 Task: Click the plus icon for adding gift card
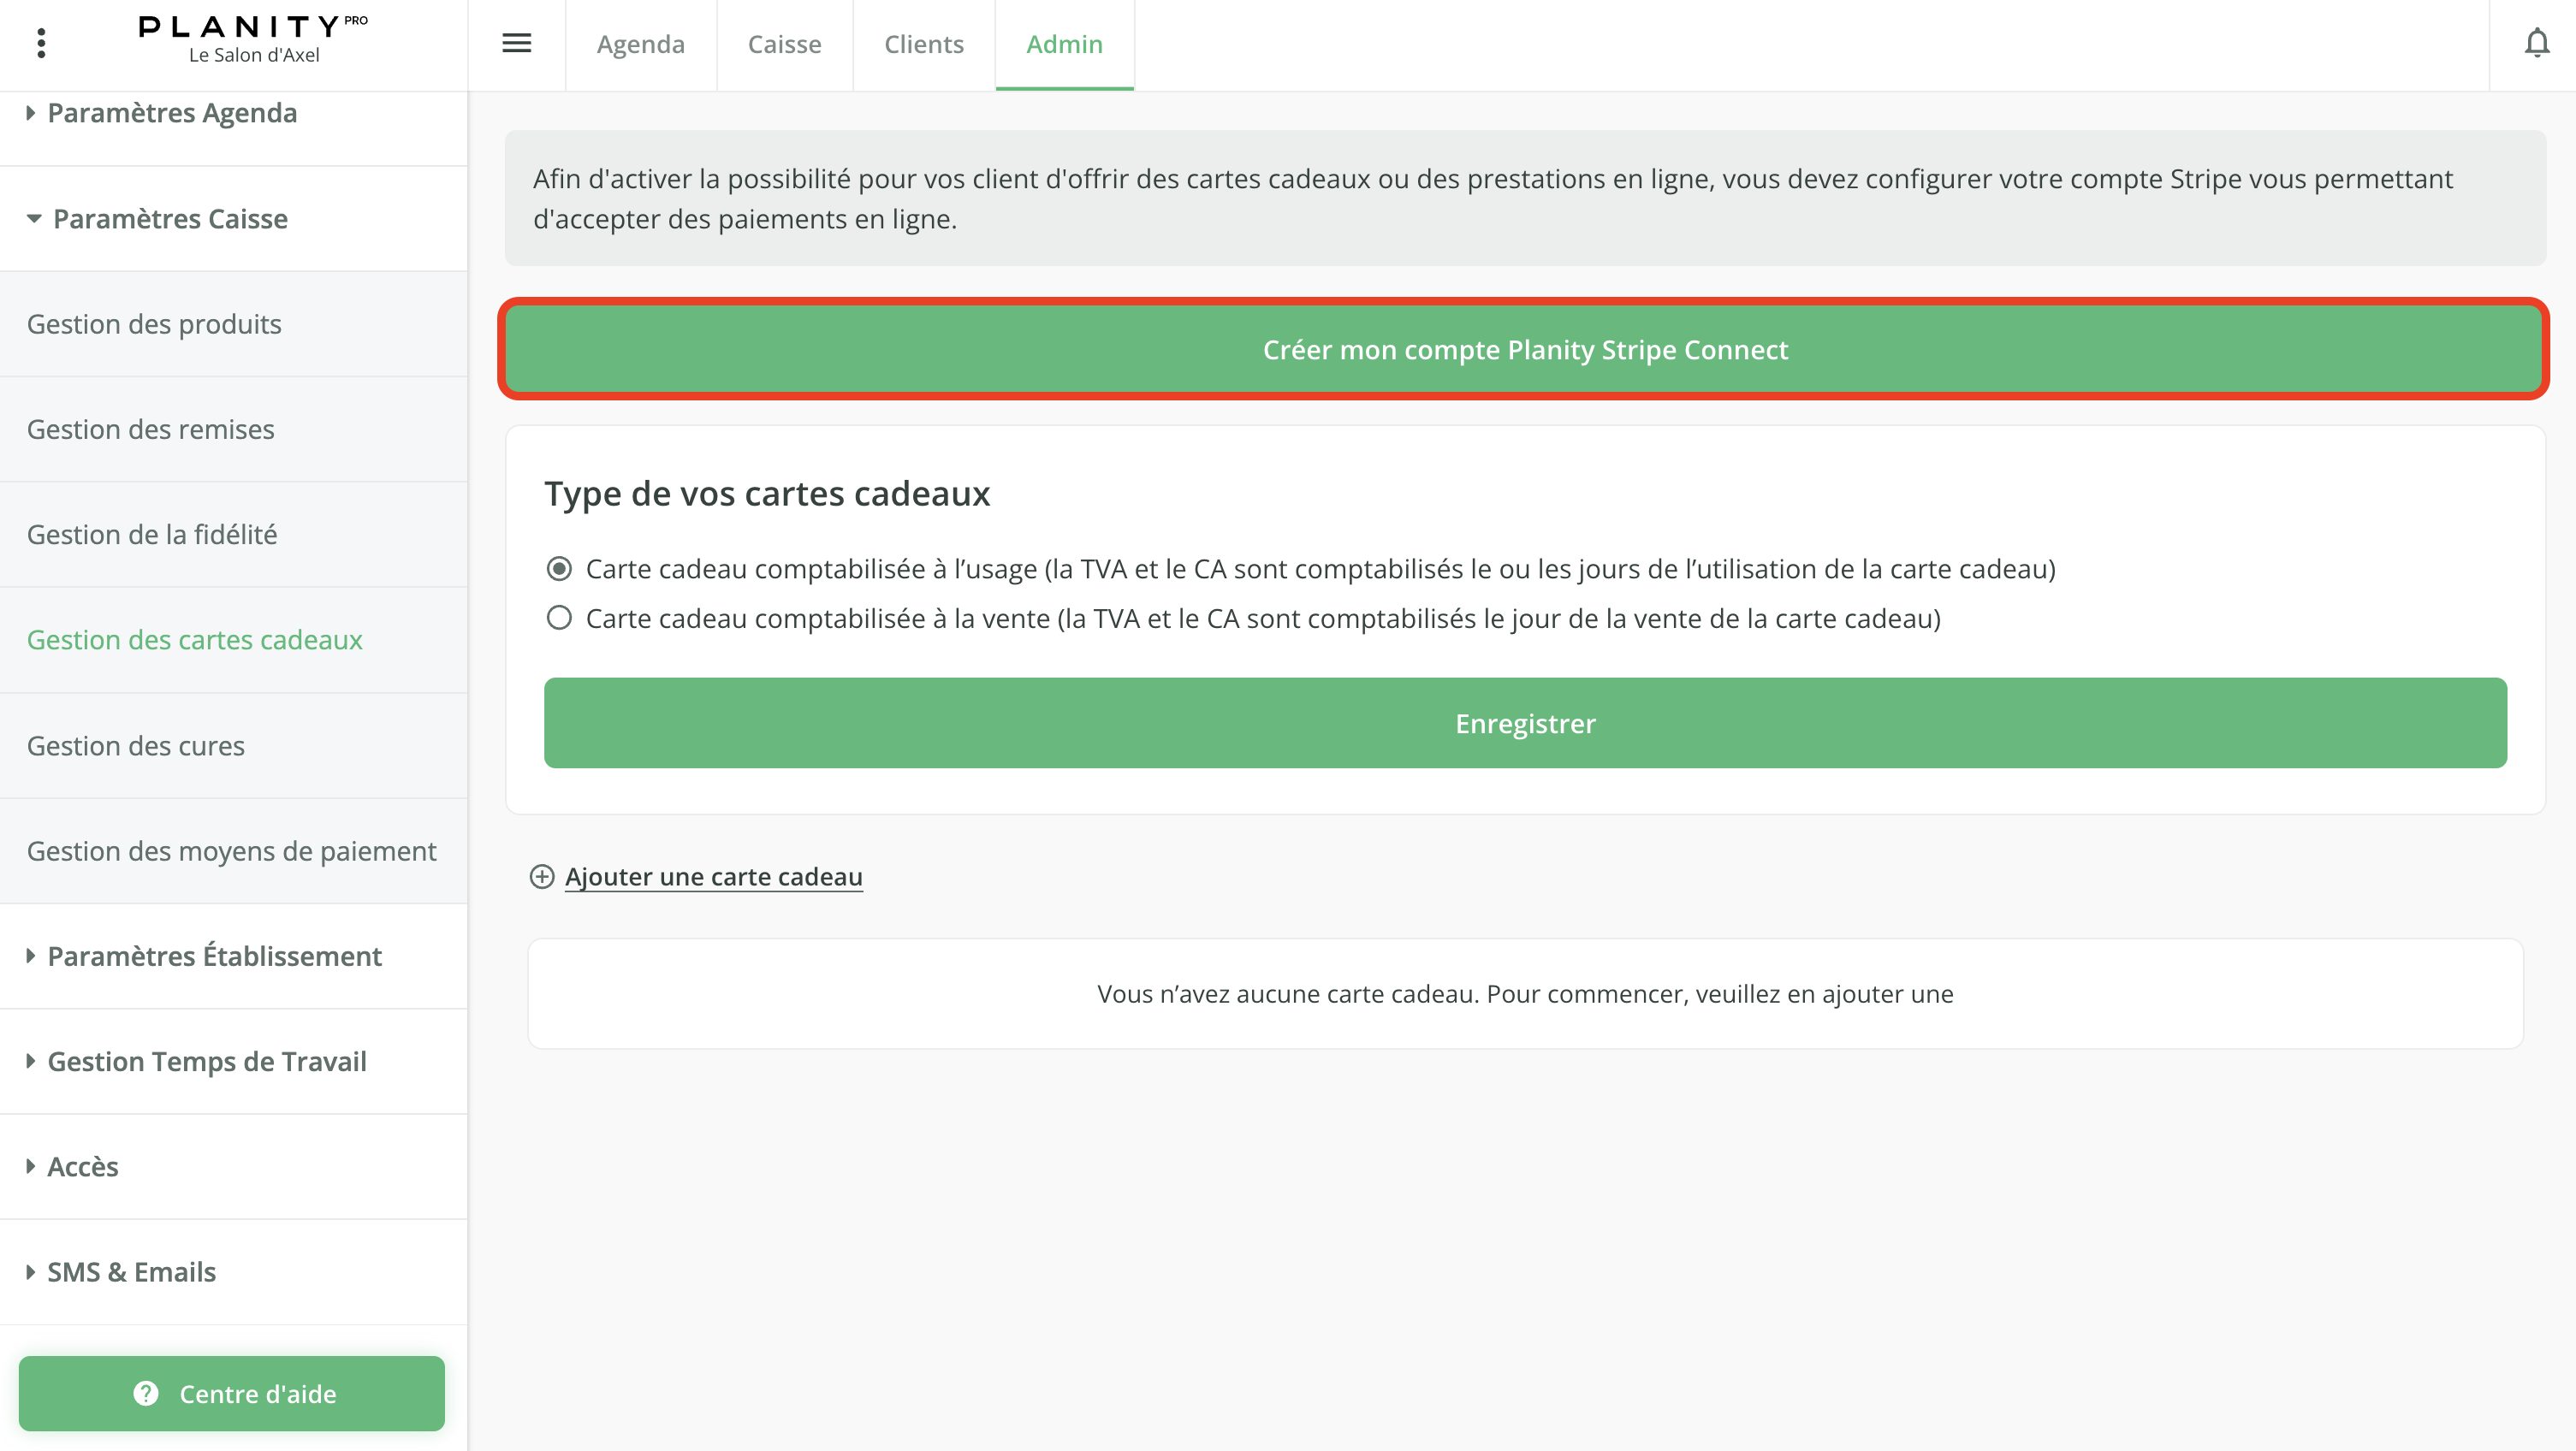[x=541, y=877]
